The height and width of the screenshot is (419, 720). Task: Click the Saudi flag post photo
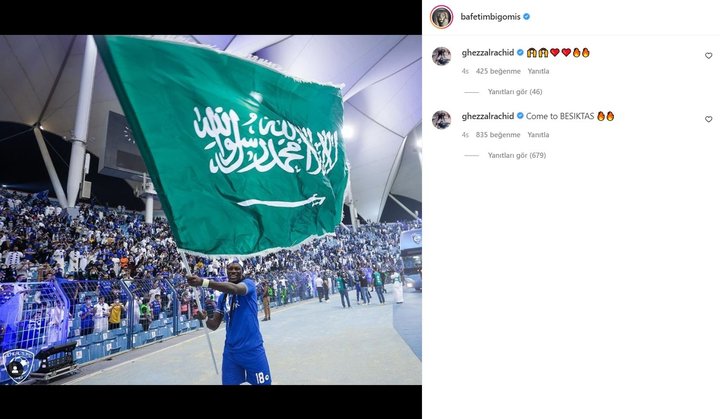pyautogui.click(x=211, y=210)
